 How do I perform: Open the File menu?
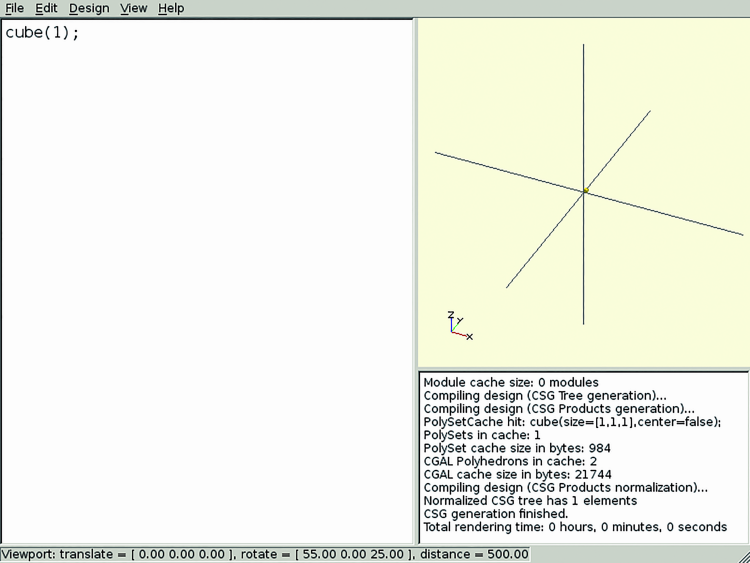pyautogui.click(x=14, y=8)
